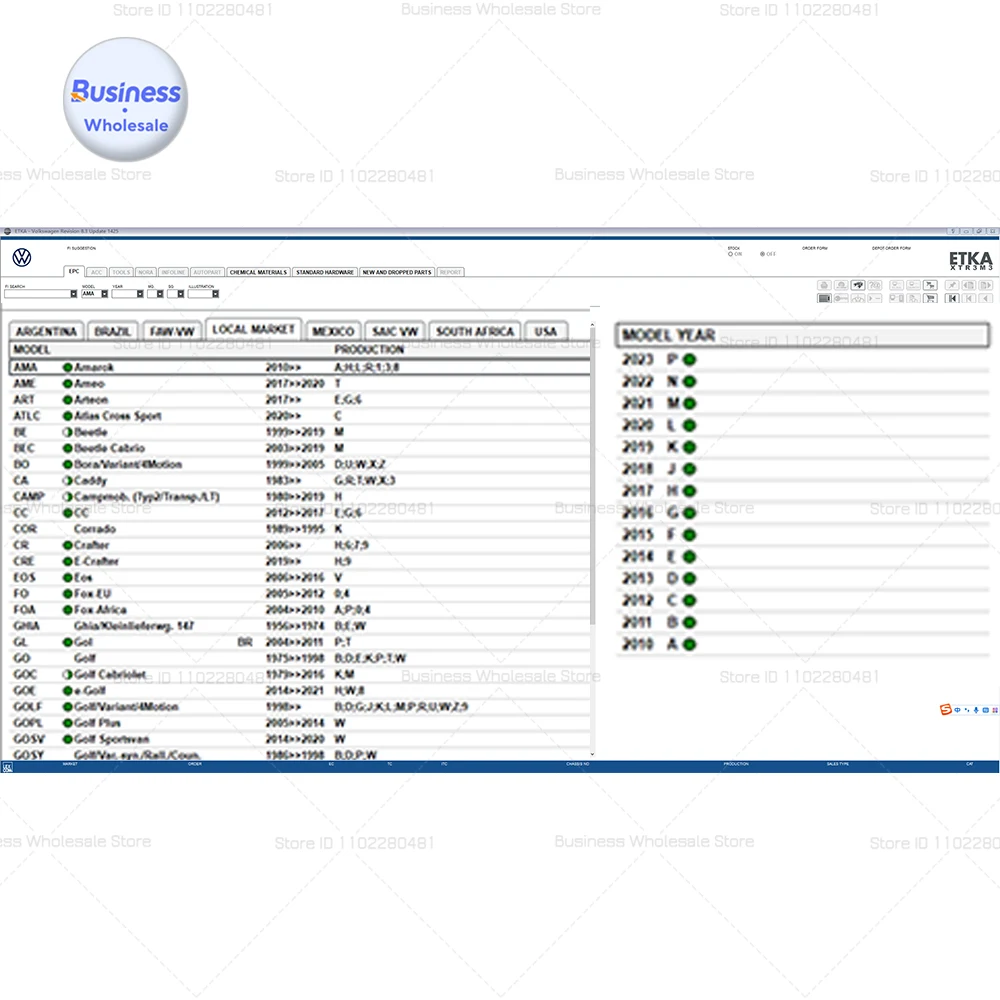The image size is (1000, 1000).
Task: Click the pushpin icon in the toolbar
Action: point(952,285)
